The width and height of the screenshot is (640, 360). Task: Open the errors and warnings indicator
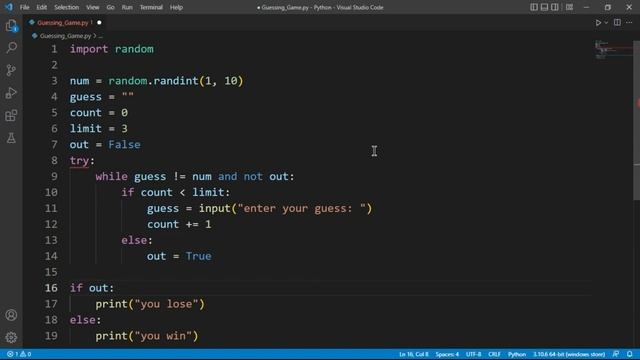19,354
